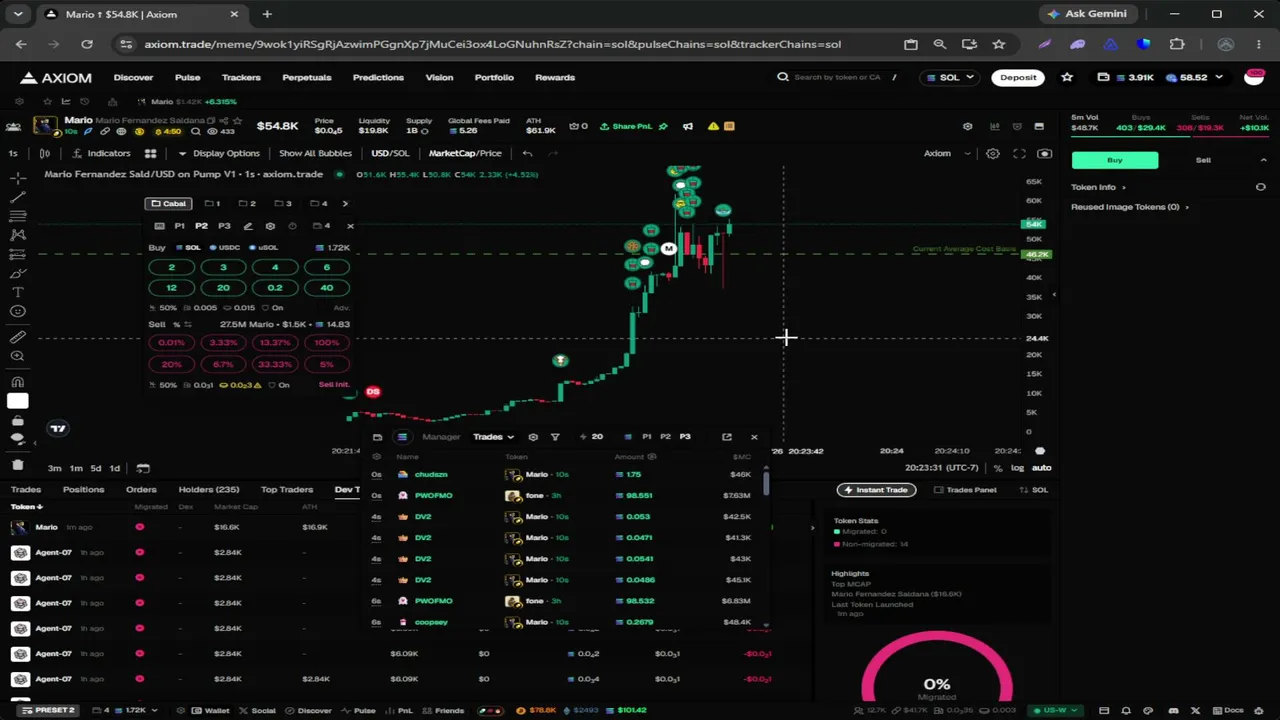Select the trend line drawing tool

point(18,197)
